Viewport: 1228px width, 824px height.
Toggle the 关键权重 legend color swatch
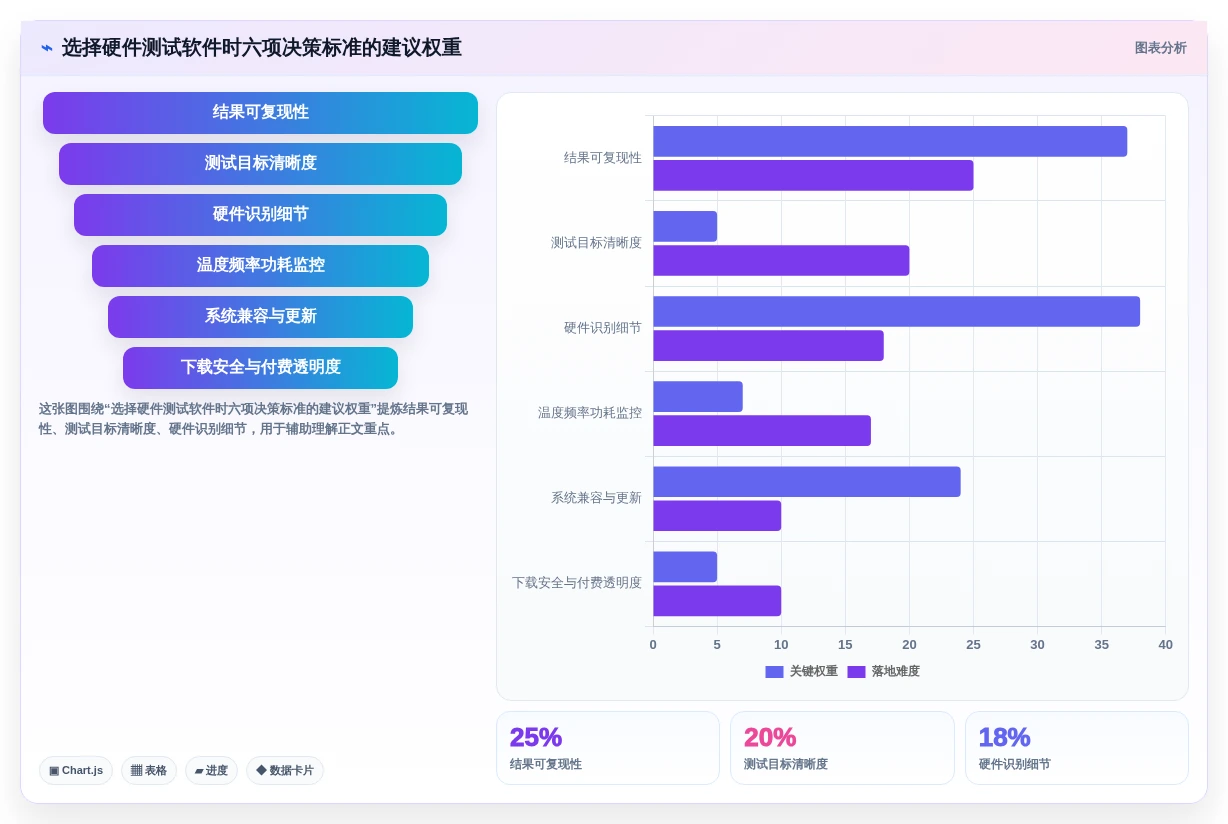[x=774, y=672]
